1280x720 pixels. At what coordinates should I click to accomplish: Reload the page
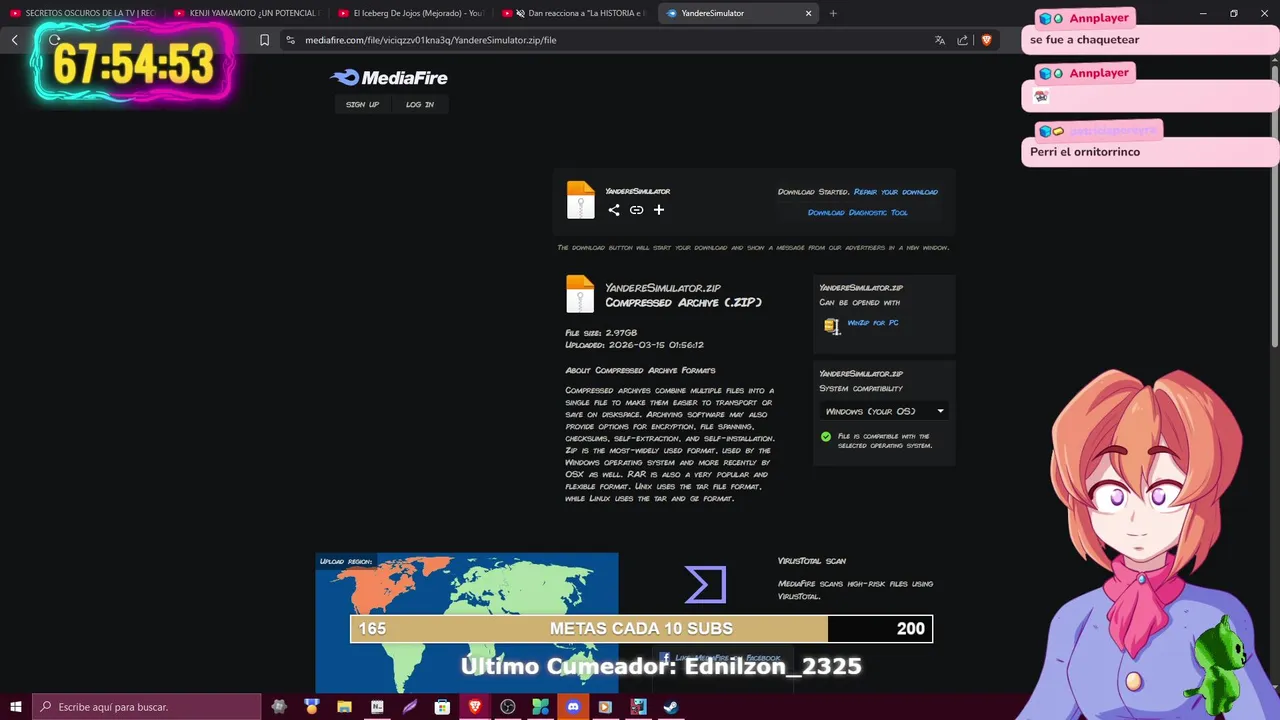[x=55, y=40]
